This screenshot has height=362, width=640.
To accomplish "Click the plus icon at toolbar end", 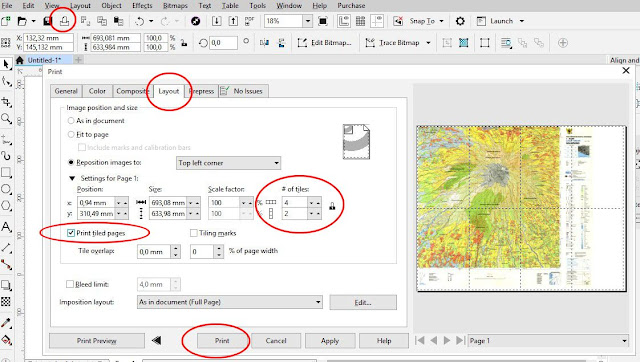I will coord(563,42).
